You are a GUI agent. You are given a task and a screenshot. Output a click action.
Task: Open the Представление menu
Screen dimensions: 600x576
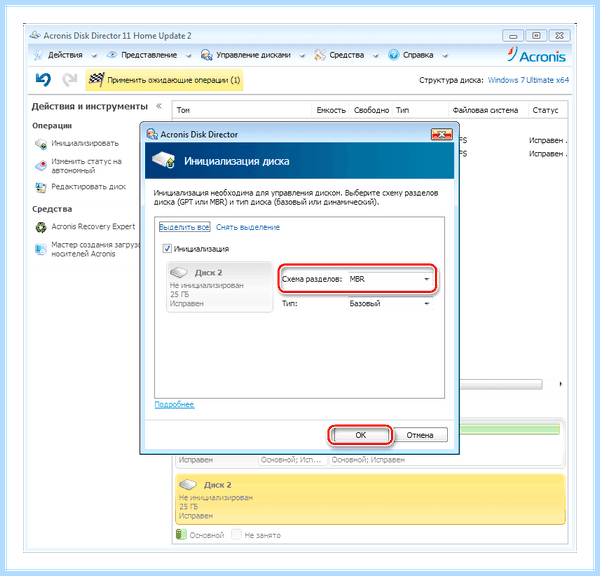tap(149, 55)
